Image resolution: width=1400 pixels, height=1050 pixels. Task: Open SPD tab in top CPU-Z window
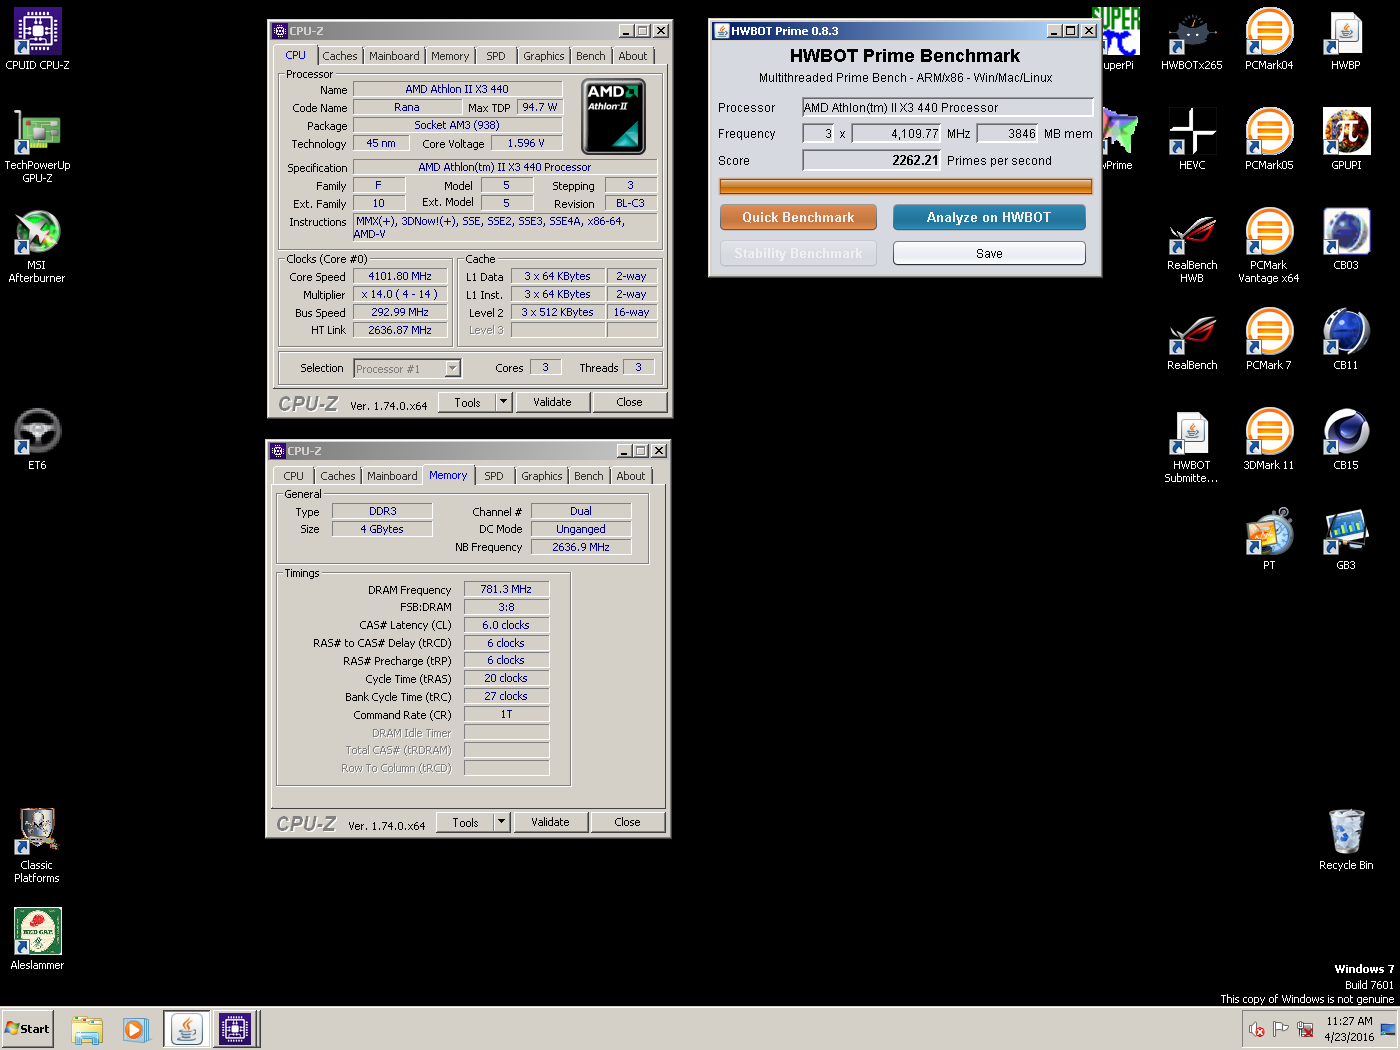click(x=496, y=56)
